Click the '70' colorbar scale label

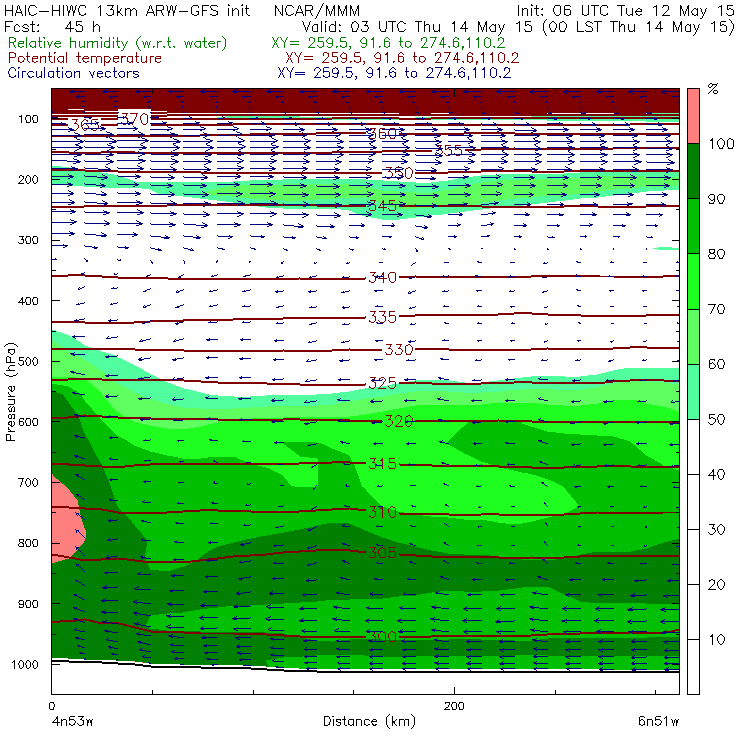click(x=716, y=309)
